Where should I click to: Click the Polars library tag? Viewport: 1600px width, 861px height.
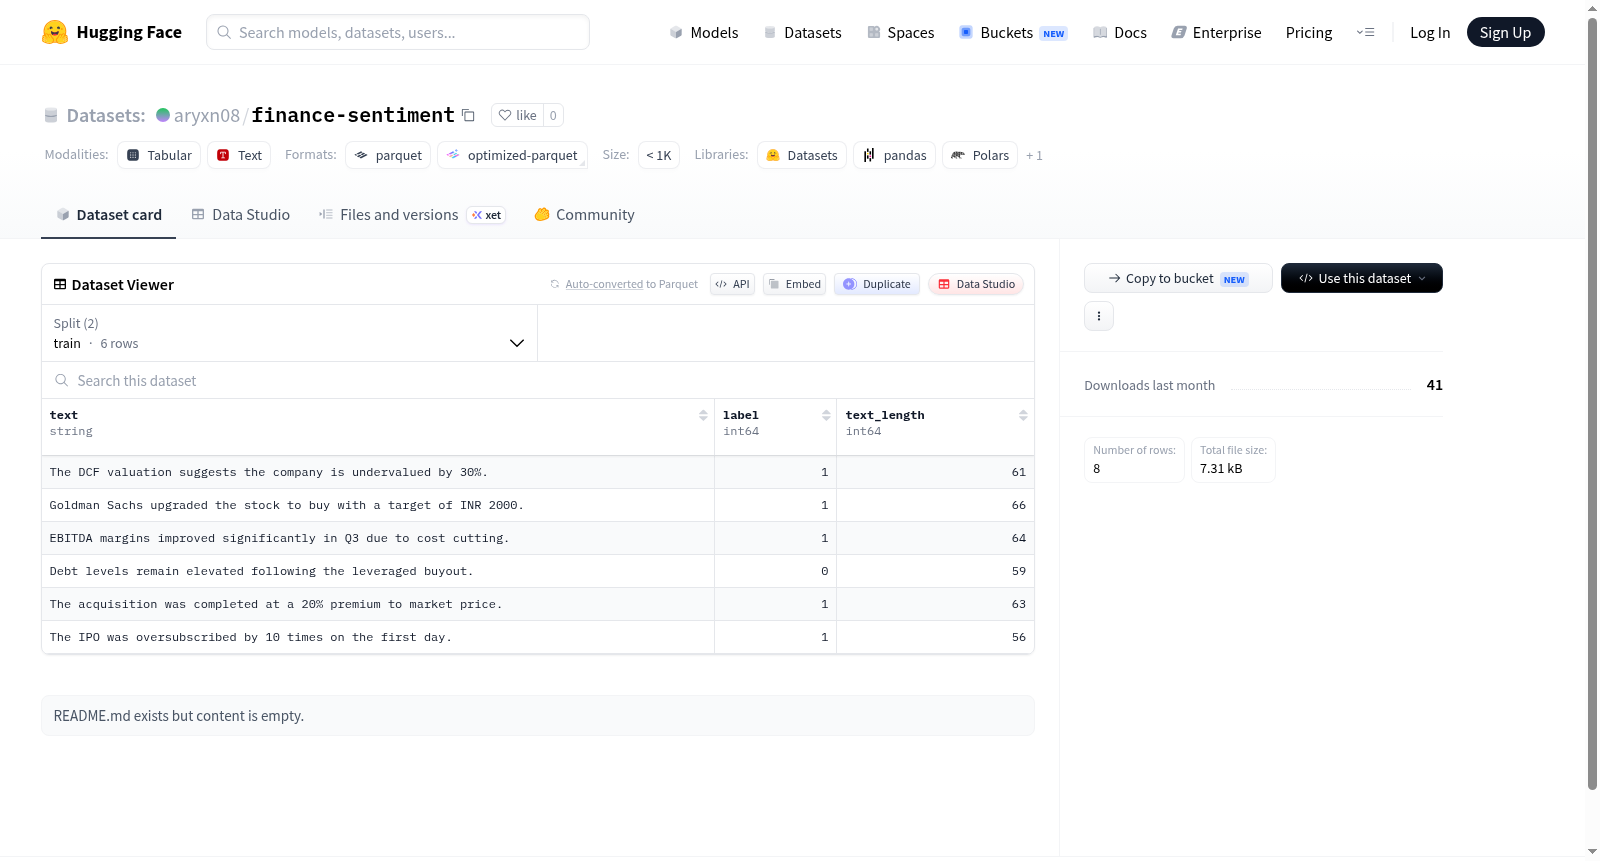point(980,155)
